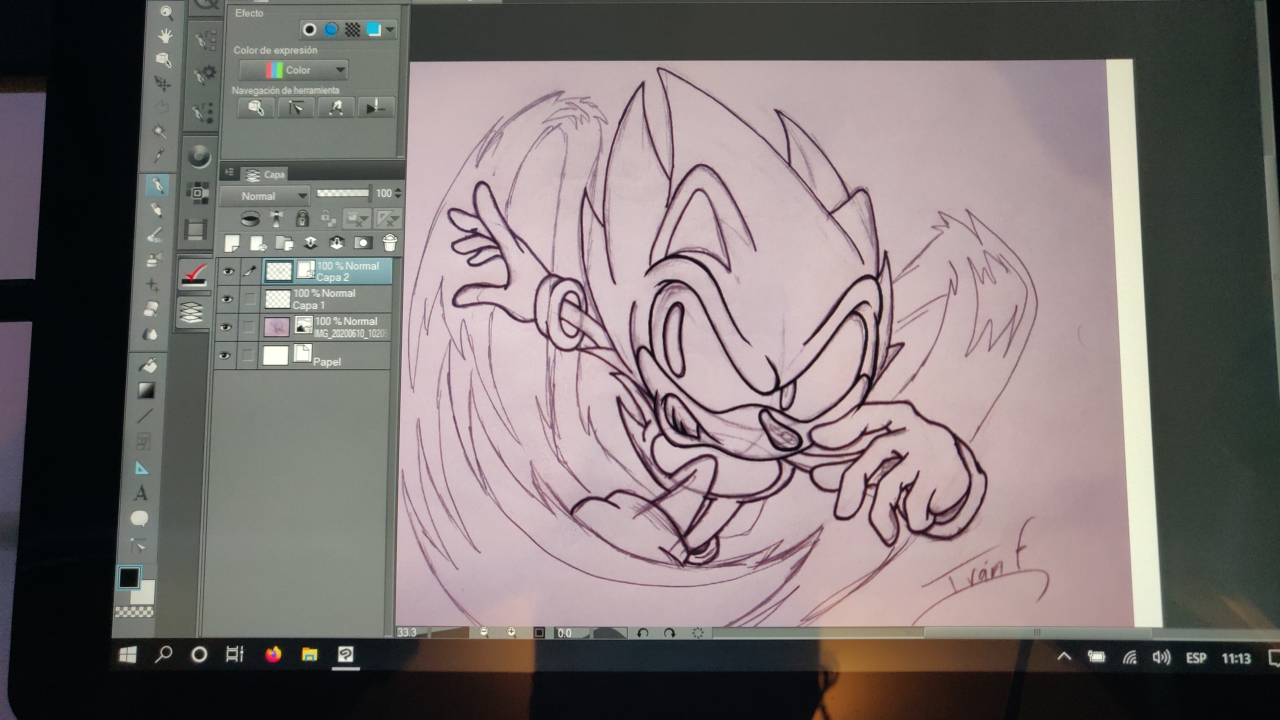Check the box beside Capa 1 eye

pyautogui.click(x=249, y=299)
